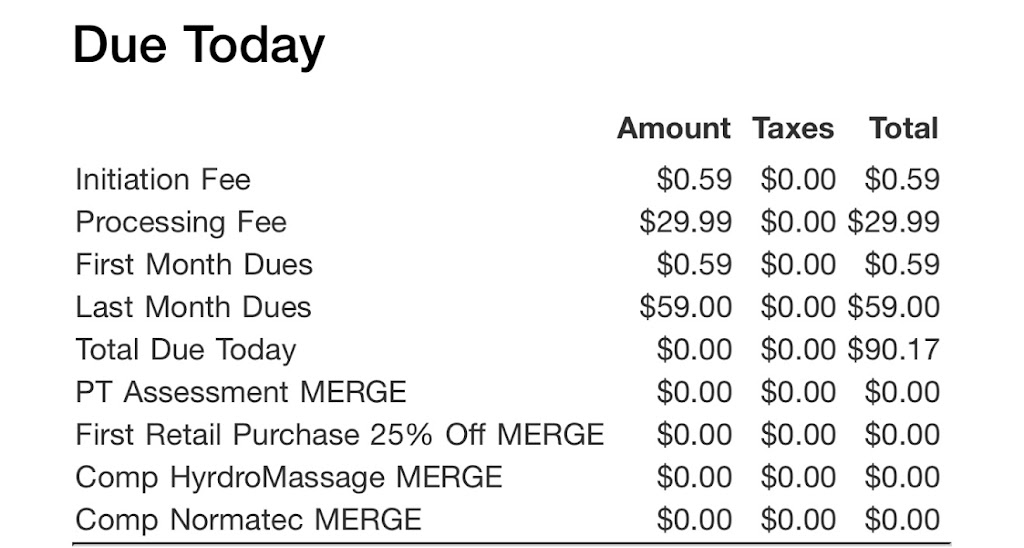Viewport: 1024px width, 548px height.
Task: Click the Due Today heading
Action: click(x=199, y=46)
